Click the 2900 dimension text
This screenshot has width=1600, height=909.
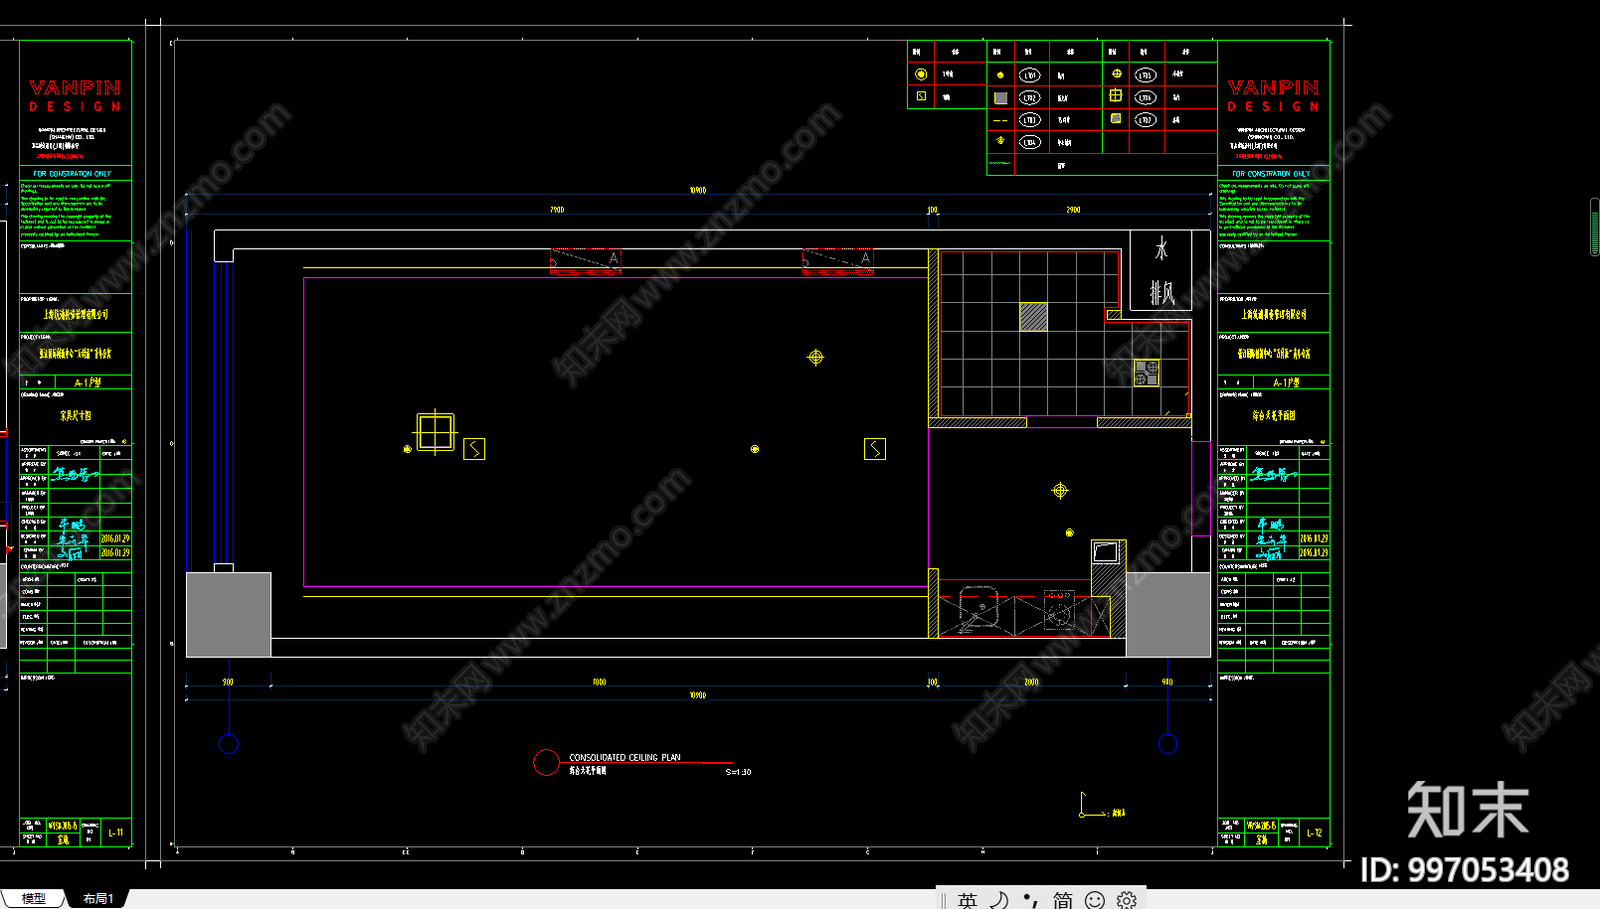(x=1073, y=210)
